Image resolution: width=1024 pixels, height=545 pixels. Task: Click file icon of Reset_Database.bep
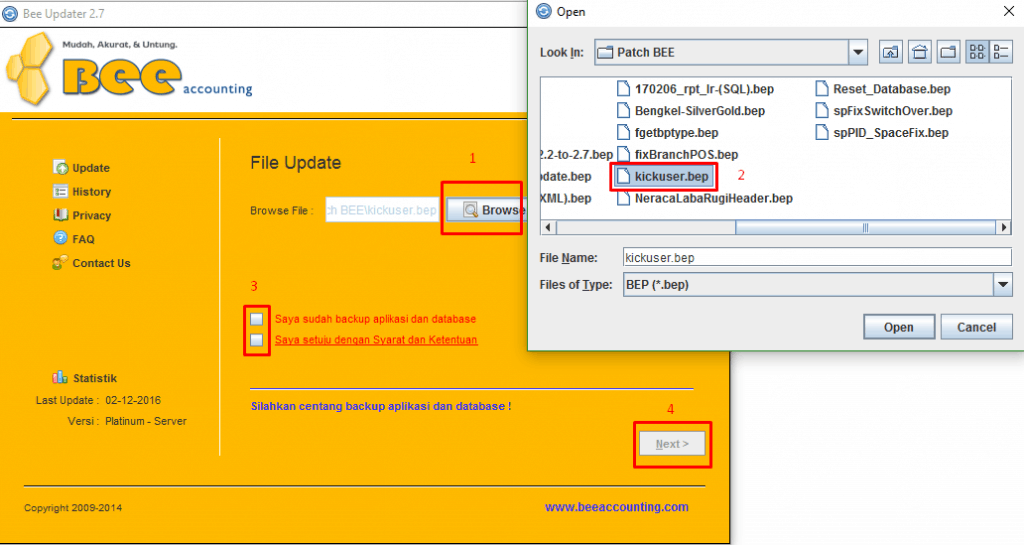[822, 89]
